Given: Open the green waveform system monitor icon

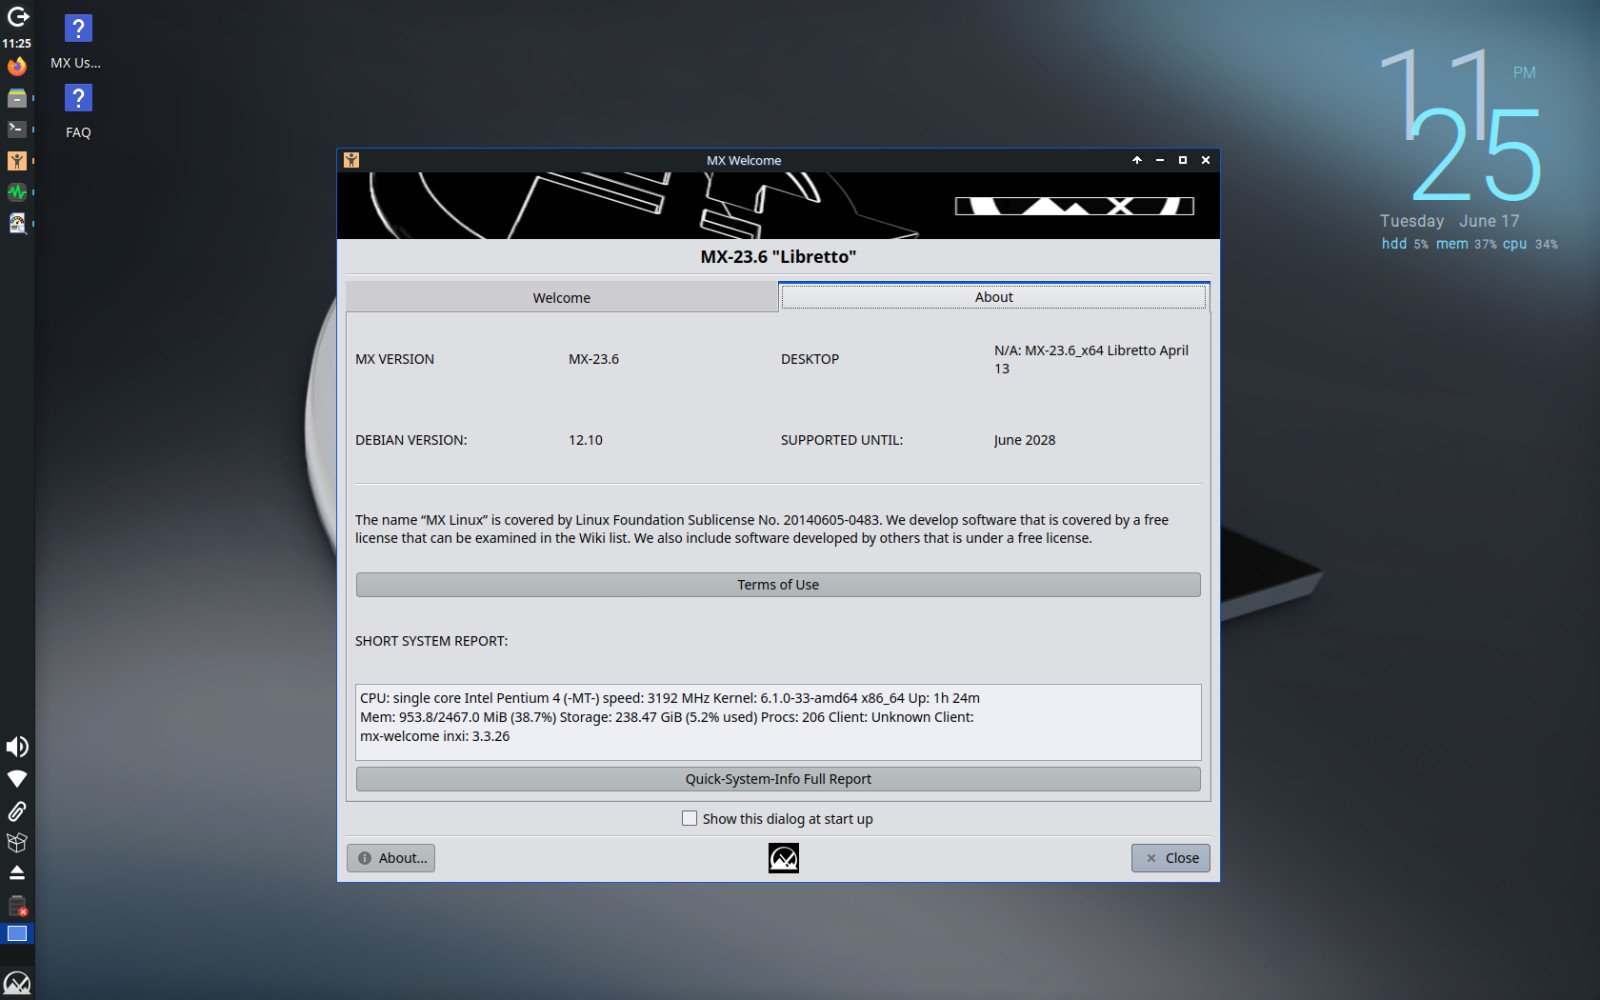Looking at the screenshot, I should (17, 191).
